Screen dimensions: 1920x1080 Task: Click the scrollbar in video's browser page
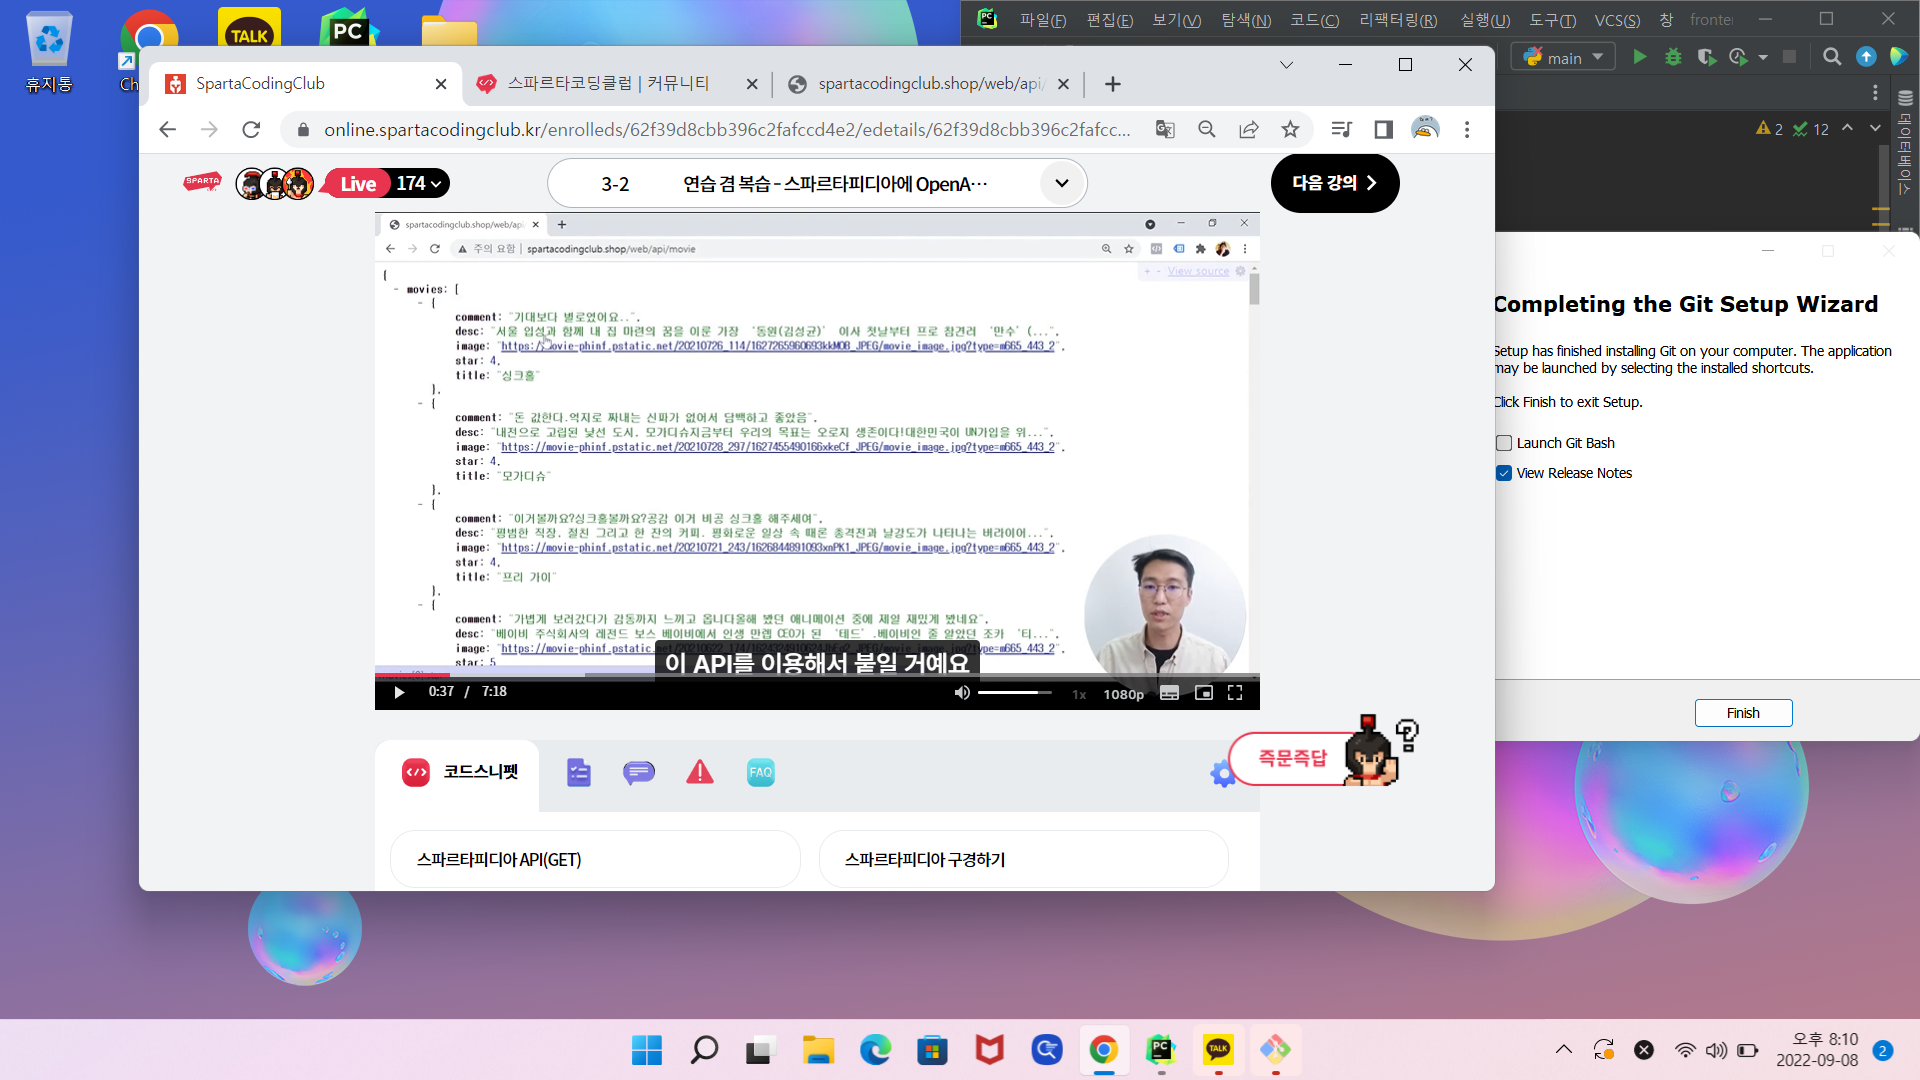1254,290
